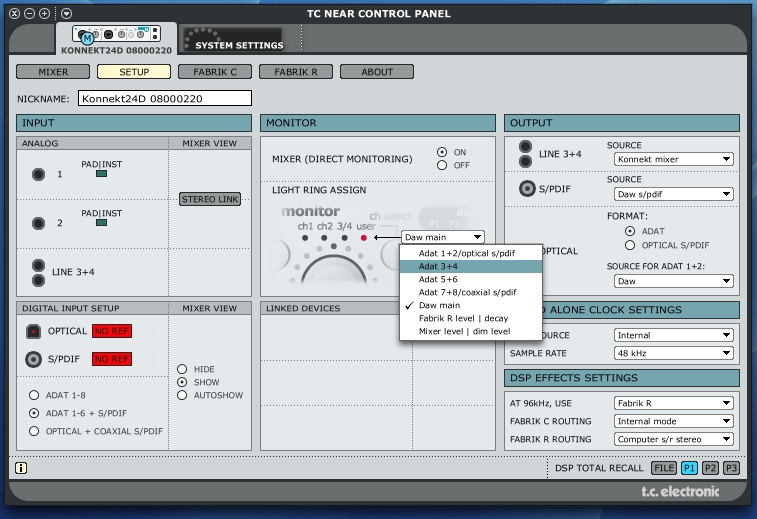This screenshot has height=519, width=757.
Task: Click the analog input 2 jack icon
Action: tap(39, 223)
